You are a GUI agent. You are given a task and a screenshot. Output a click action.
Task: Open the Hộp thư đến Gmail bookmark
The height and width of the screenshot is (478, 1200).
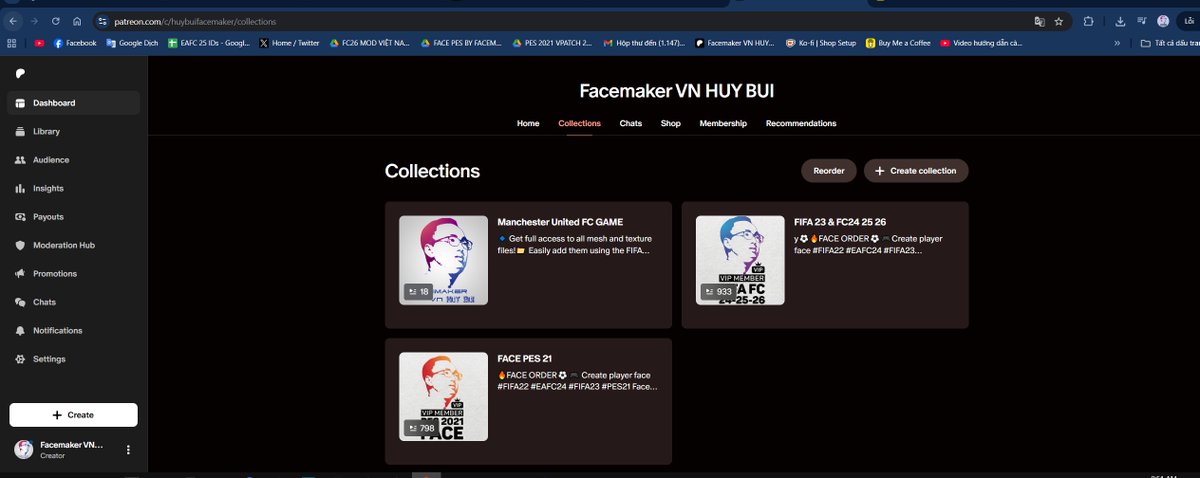644,43
